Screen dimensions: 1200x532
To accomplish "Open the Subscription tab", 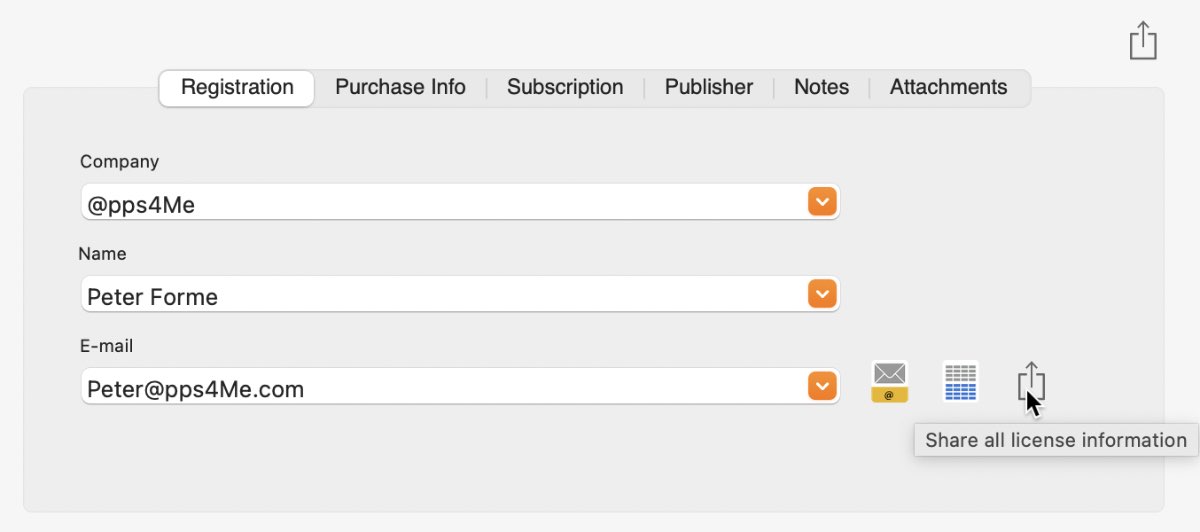I will [565, 88].
